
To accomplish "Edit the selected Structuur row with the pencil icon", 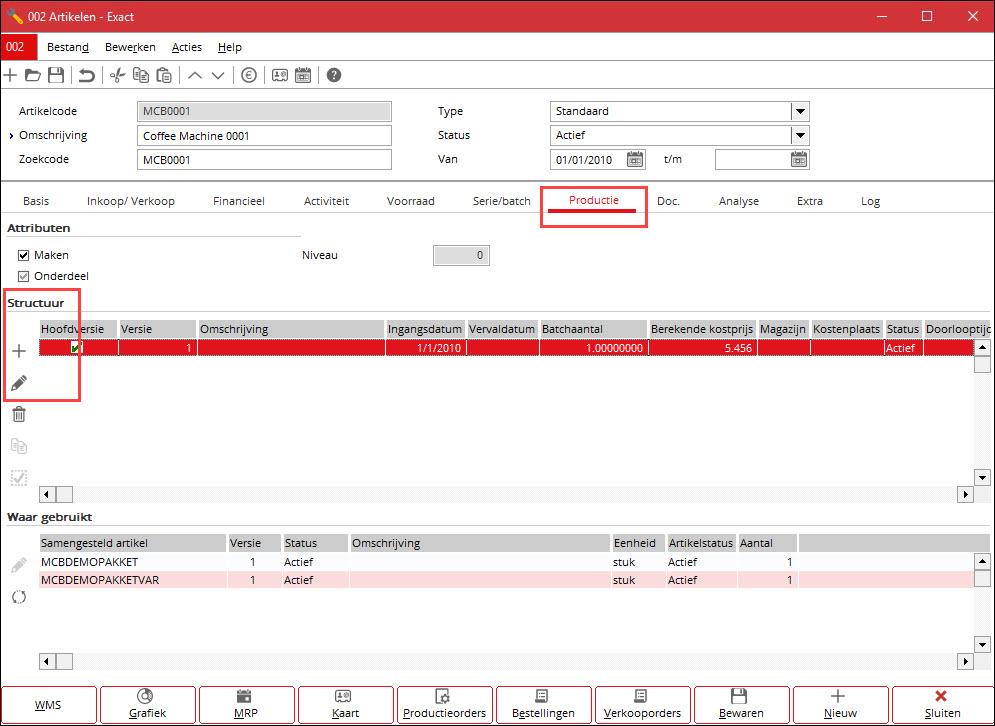I will click(18, 382).
